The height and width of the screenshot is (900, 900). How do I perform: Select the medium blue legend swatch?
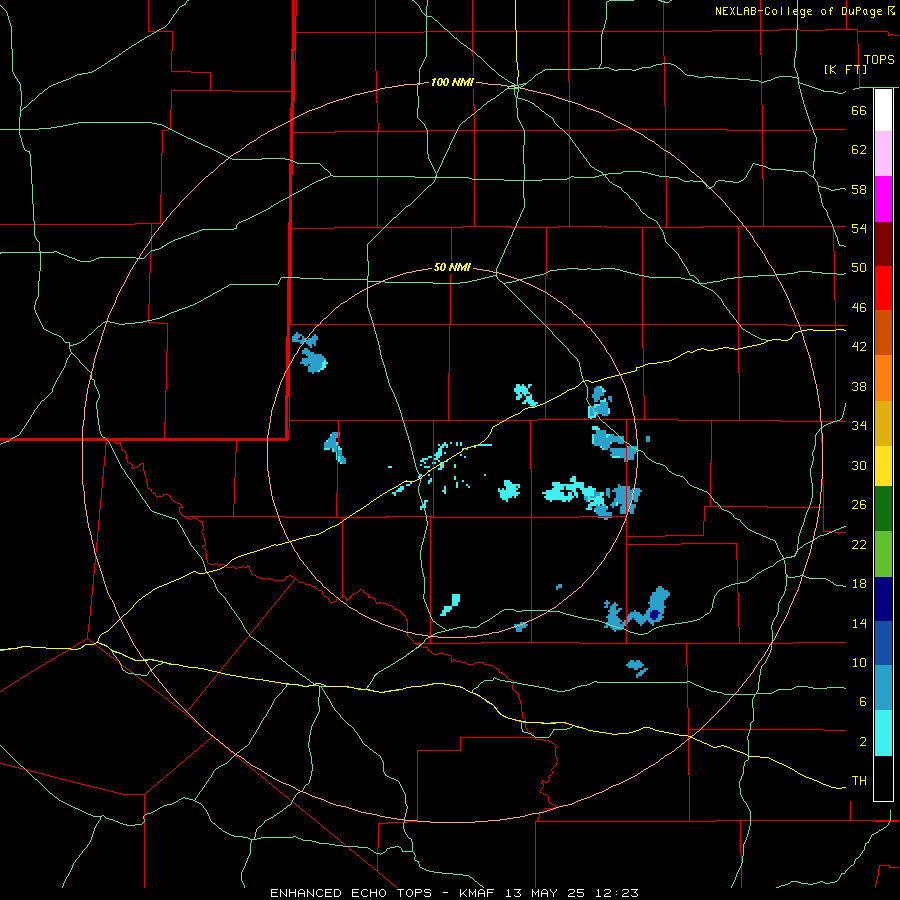click(x=883, y=643)
